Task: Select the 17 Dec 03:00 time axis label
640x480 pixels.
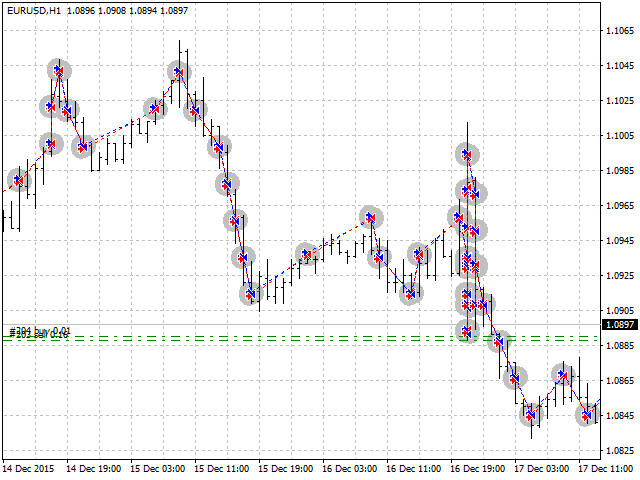Action: 541,469
